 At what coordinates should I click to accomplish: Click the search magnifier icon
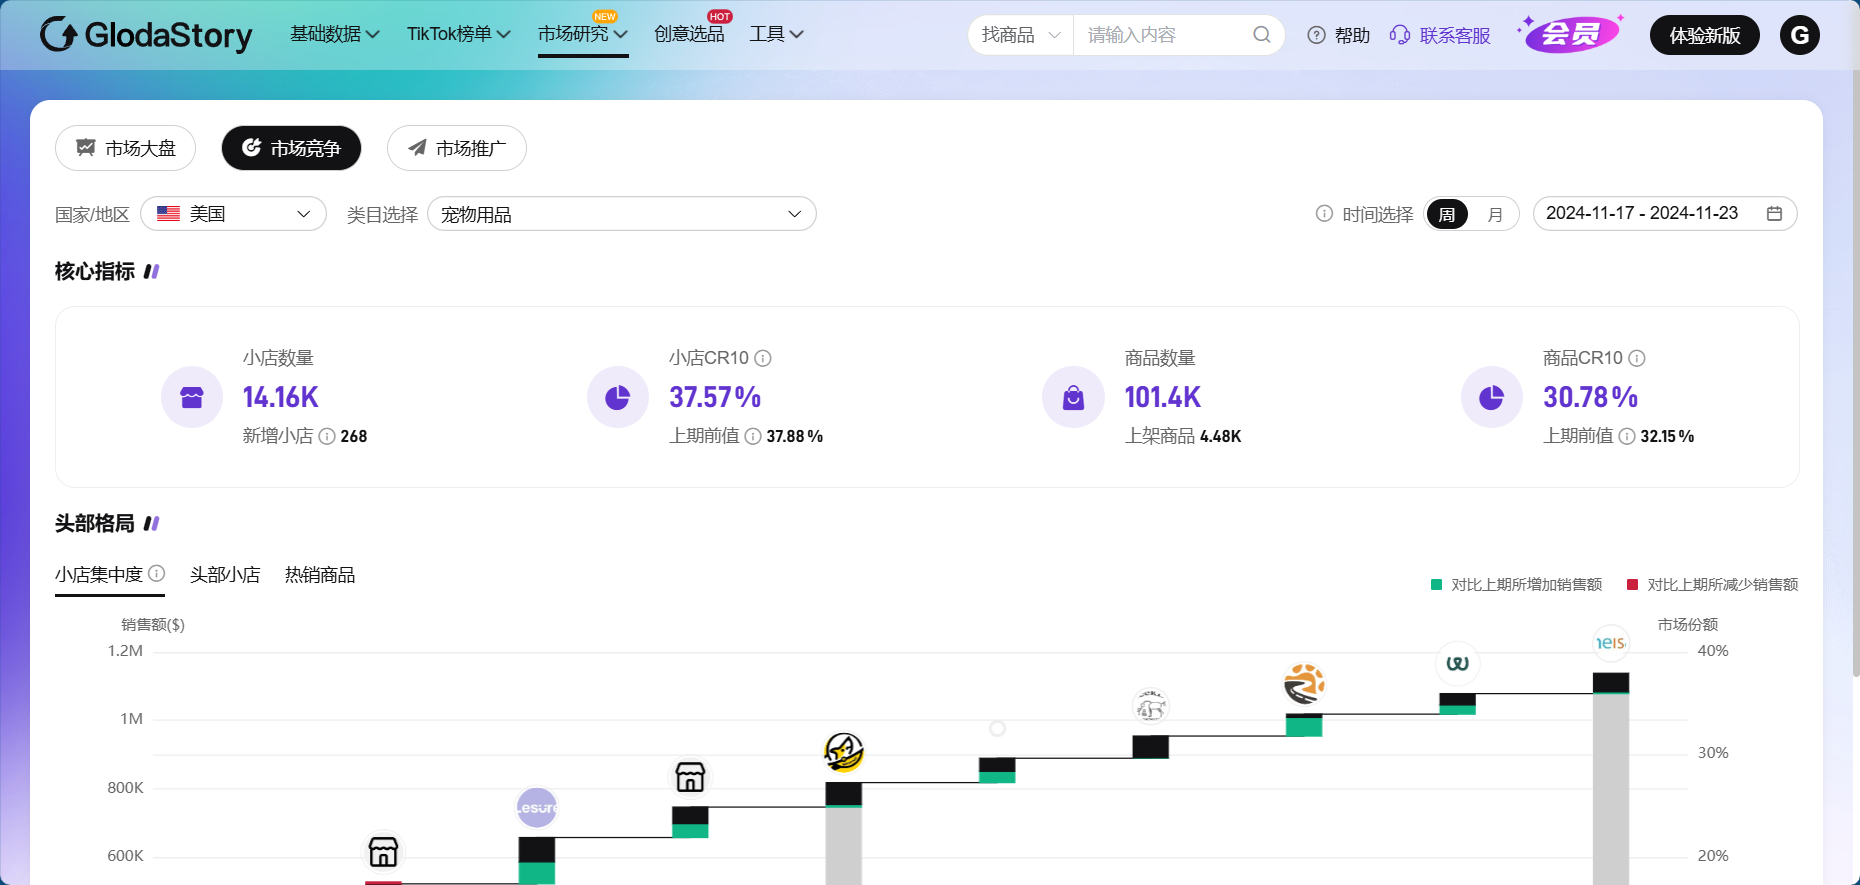point(1261,35)
